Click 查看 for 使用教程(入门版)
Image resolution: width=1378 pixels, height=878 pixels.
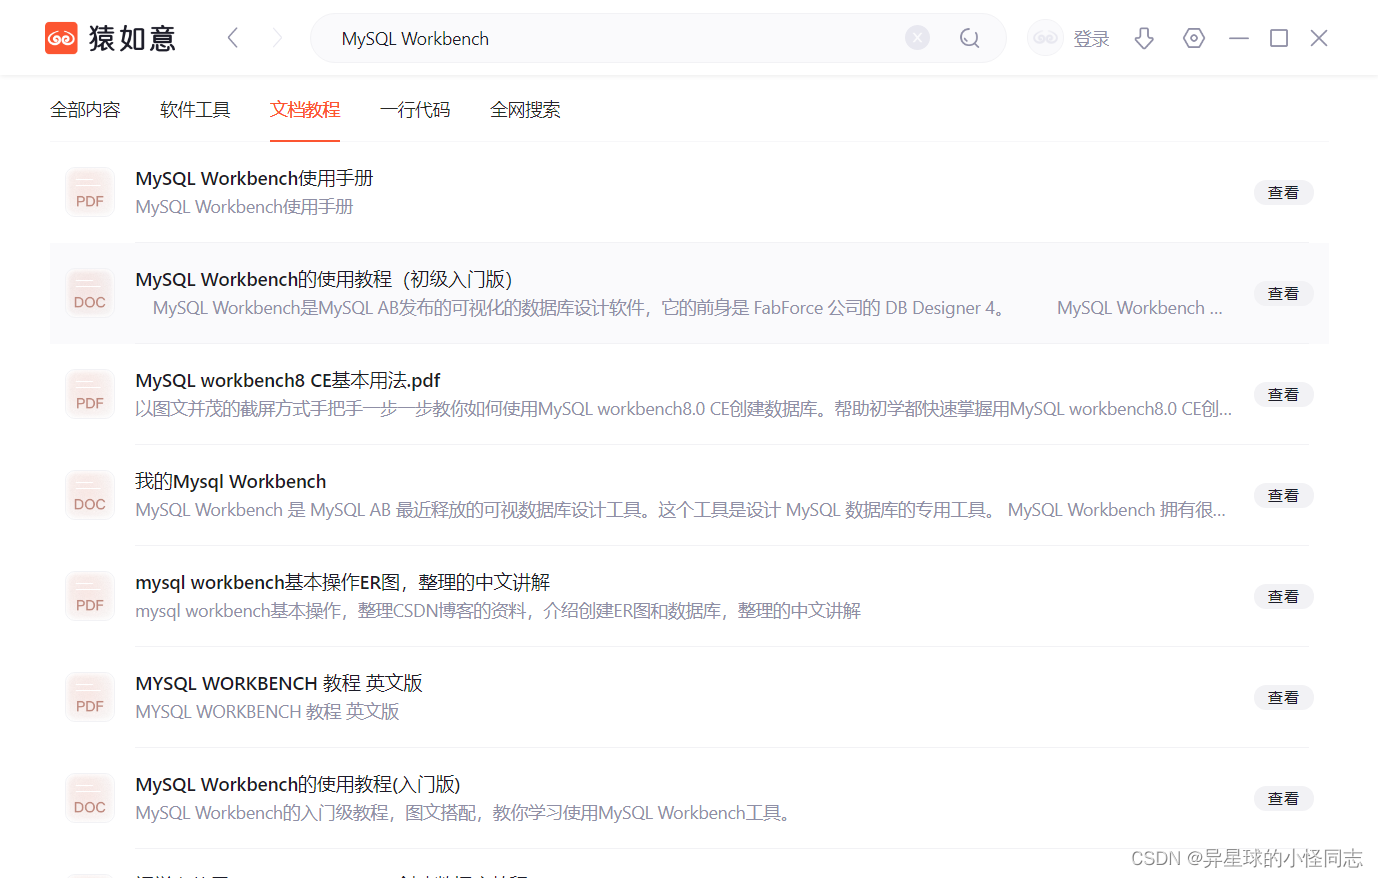[1283, 799]
